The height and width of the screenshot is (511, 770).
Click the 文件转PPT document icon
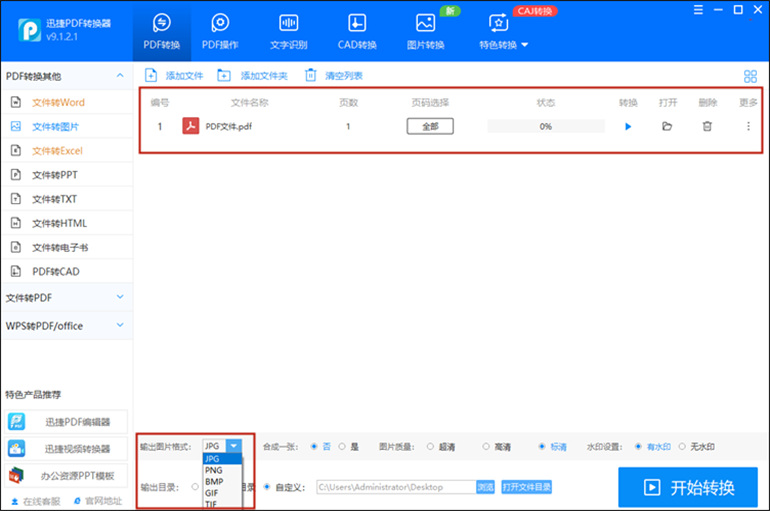coord(16,175)
